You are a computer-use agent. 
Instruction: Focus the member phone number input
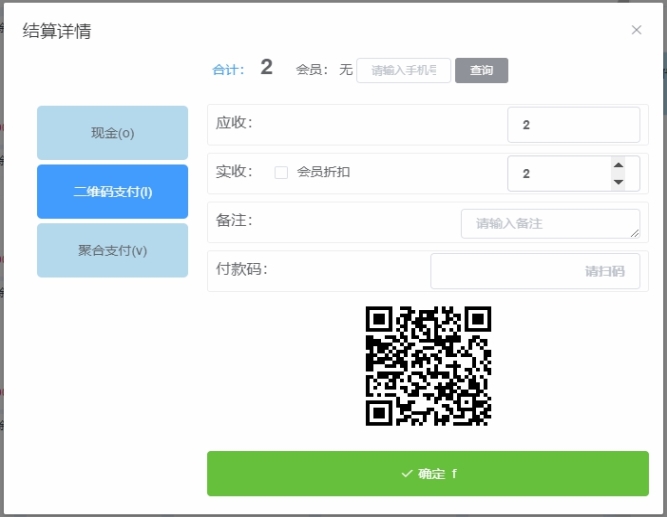pyautogui.click(x=403, y=70)
